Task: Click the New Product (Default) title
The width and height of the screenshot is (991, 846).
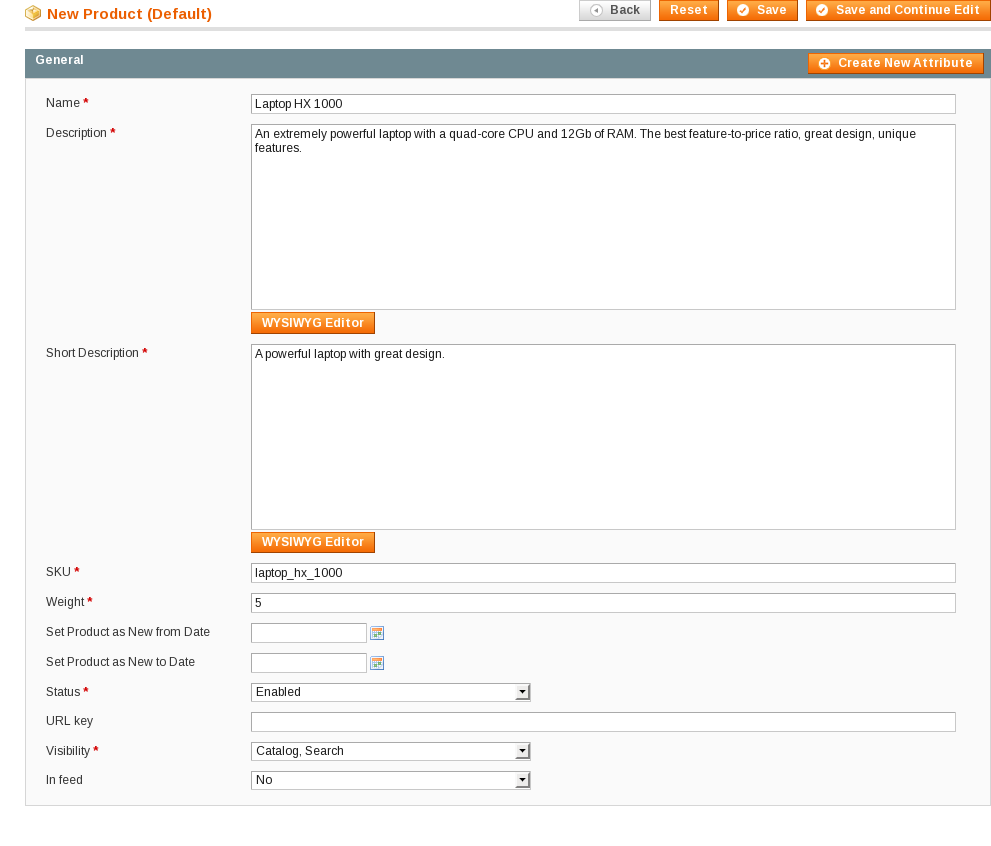Action: (x=129, y=14)
